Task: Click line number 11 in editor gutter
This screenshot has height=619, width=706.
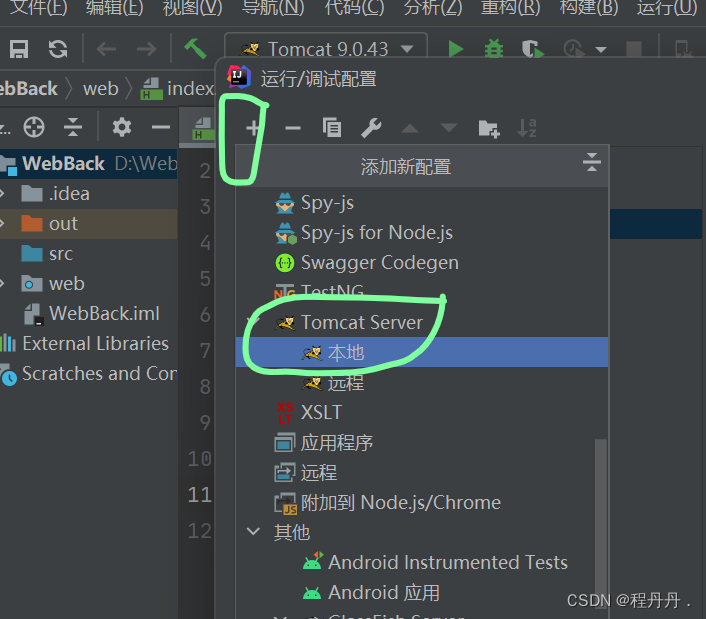Action: point(199,495)
